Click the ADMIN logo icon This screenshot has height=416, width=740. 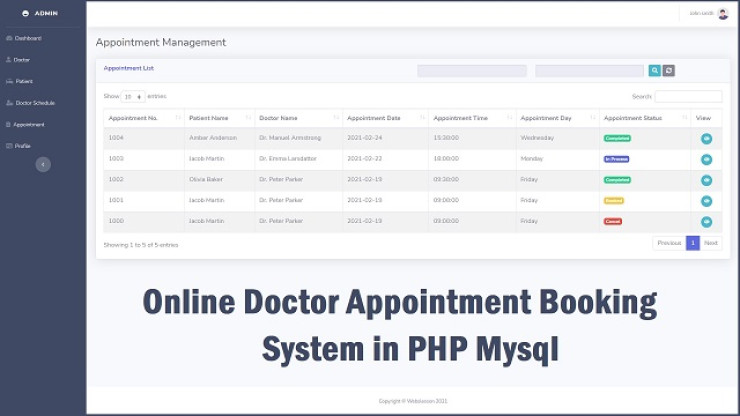[25, 13]
